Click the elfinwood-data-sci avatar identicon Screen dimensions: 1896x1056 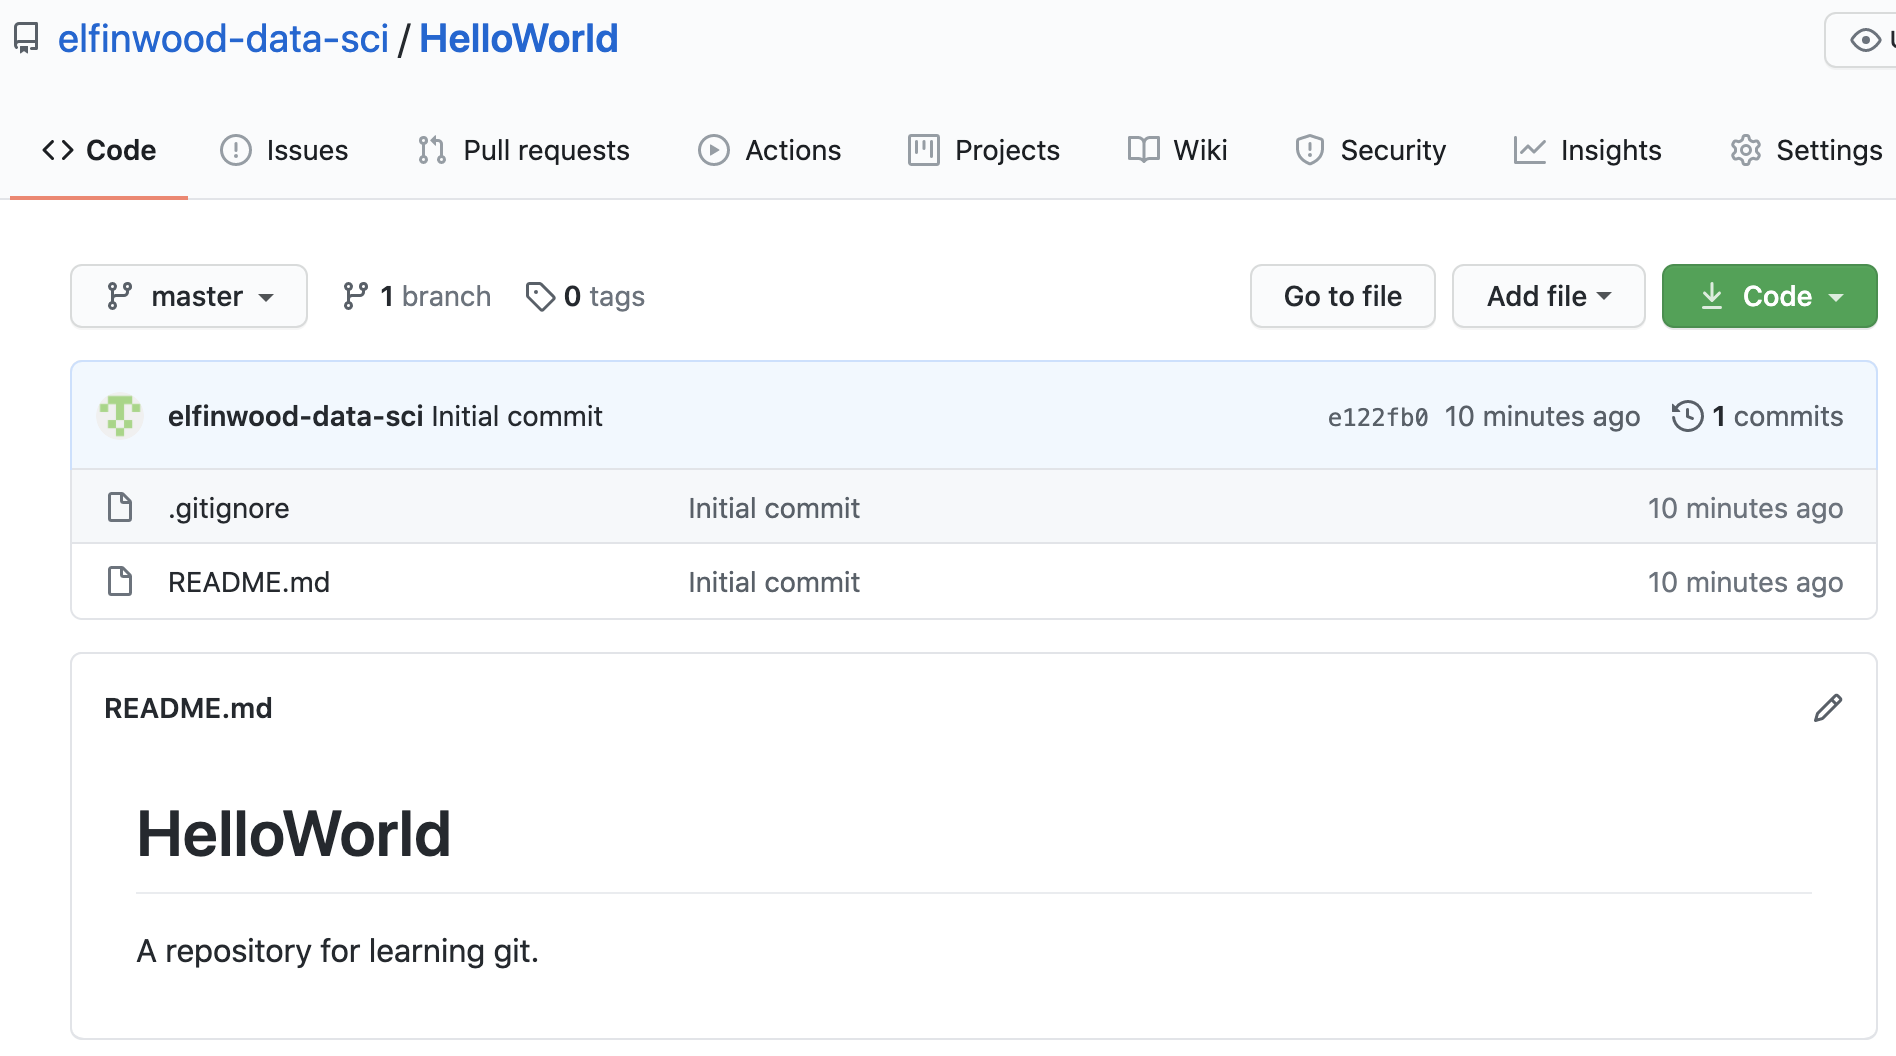point(120,416)
